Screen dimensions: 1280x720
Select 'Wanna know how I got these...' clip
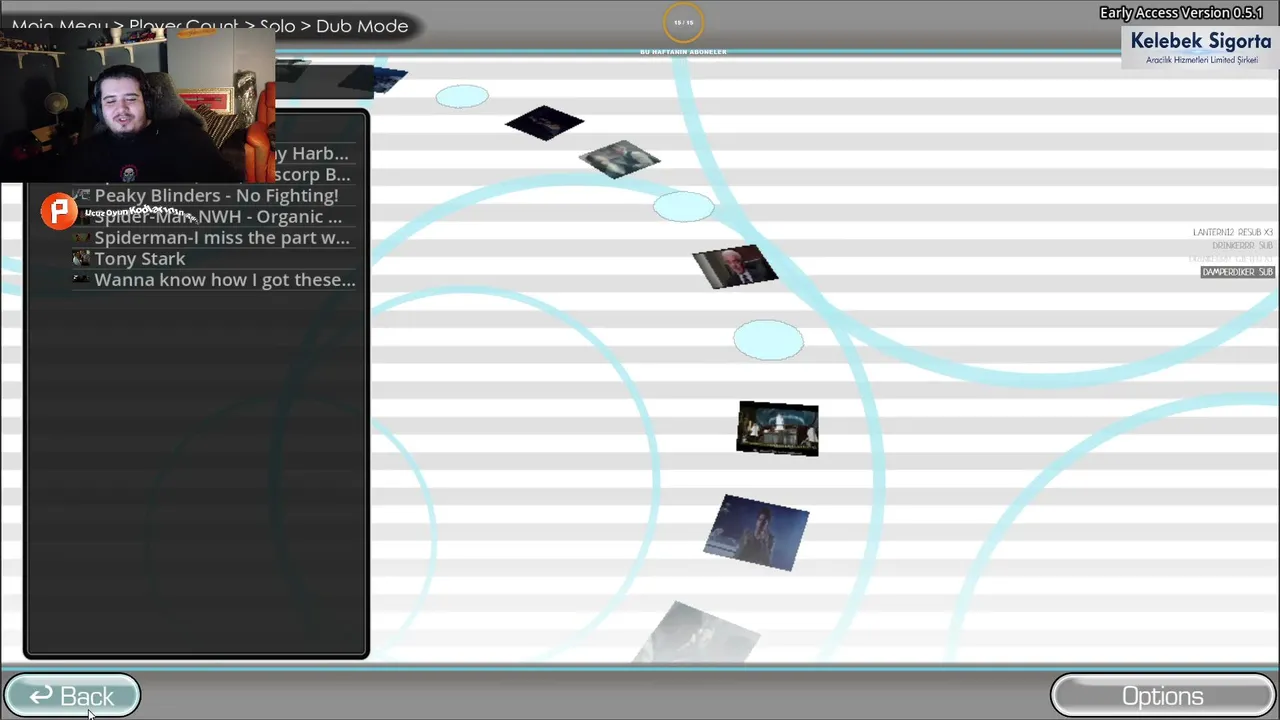(225, 280)
